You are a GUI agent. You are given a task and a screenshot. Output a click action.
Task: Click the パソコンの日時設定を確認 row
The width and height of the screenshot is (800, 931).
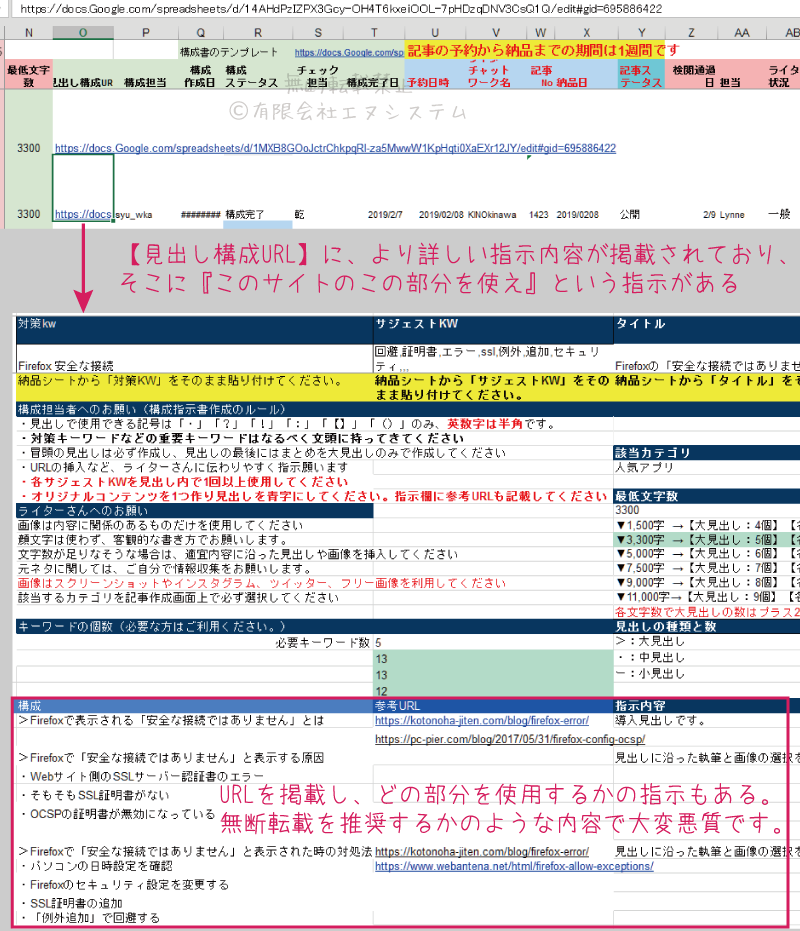click(x=96, y=866)
